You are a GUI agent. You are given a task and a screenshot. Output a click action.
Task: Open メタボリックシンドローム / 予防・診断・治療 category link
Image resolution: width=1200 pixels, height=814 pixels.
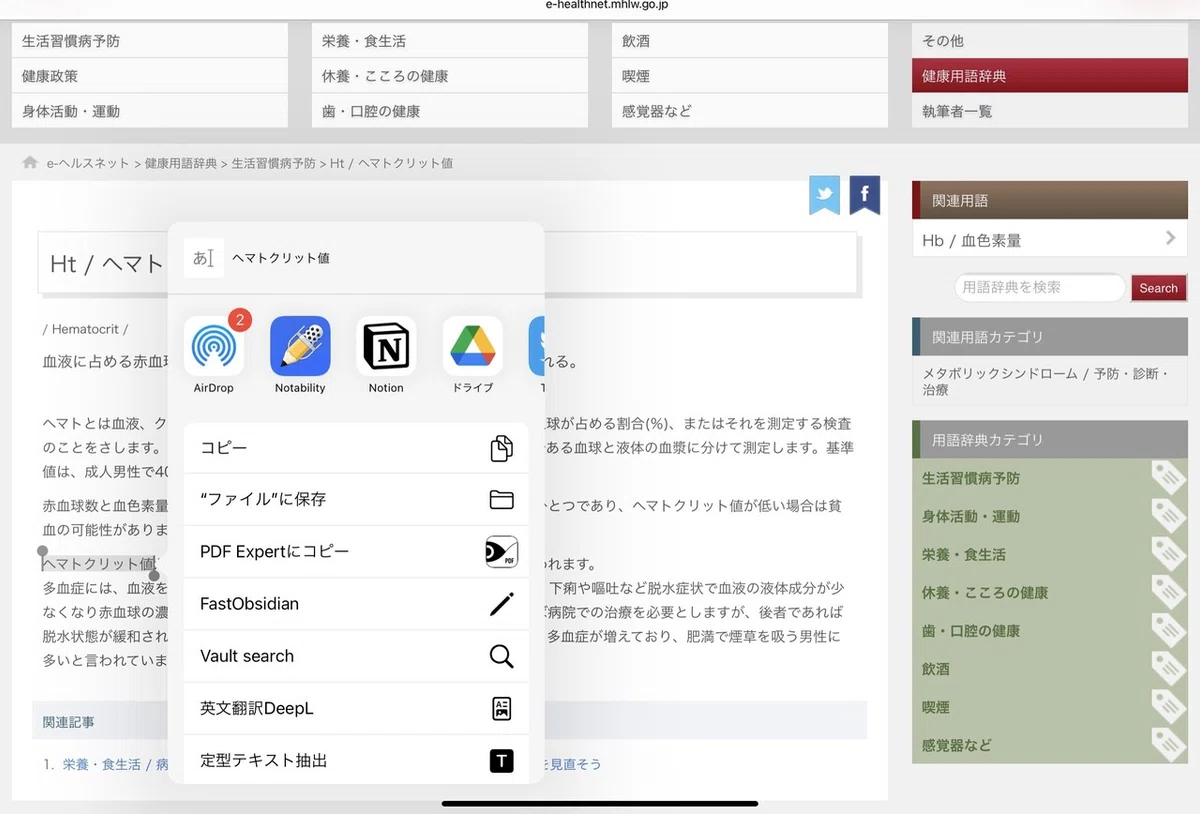[1047, 381]
